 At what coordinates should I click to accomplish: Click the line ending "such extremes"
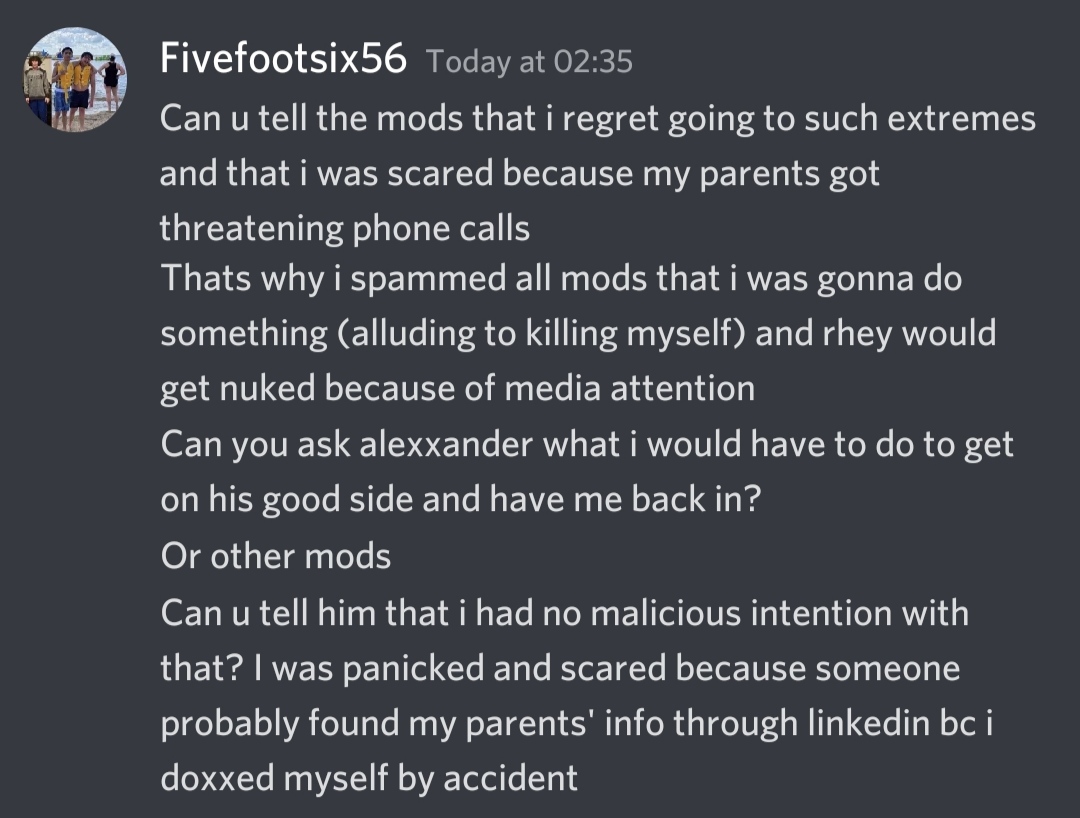[597, 119]
